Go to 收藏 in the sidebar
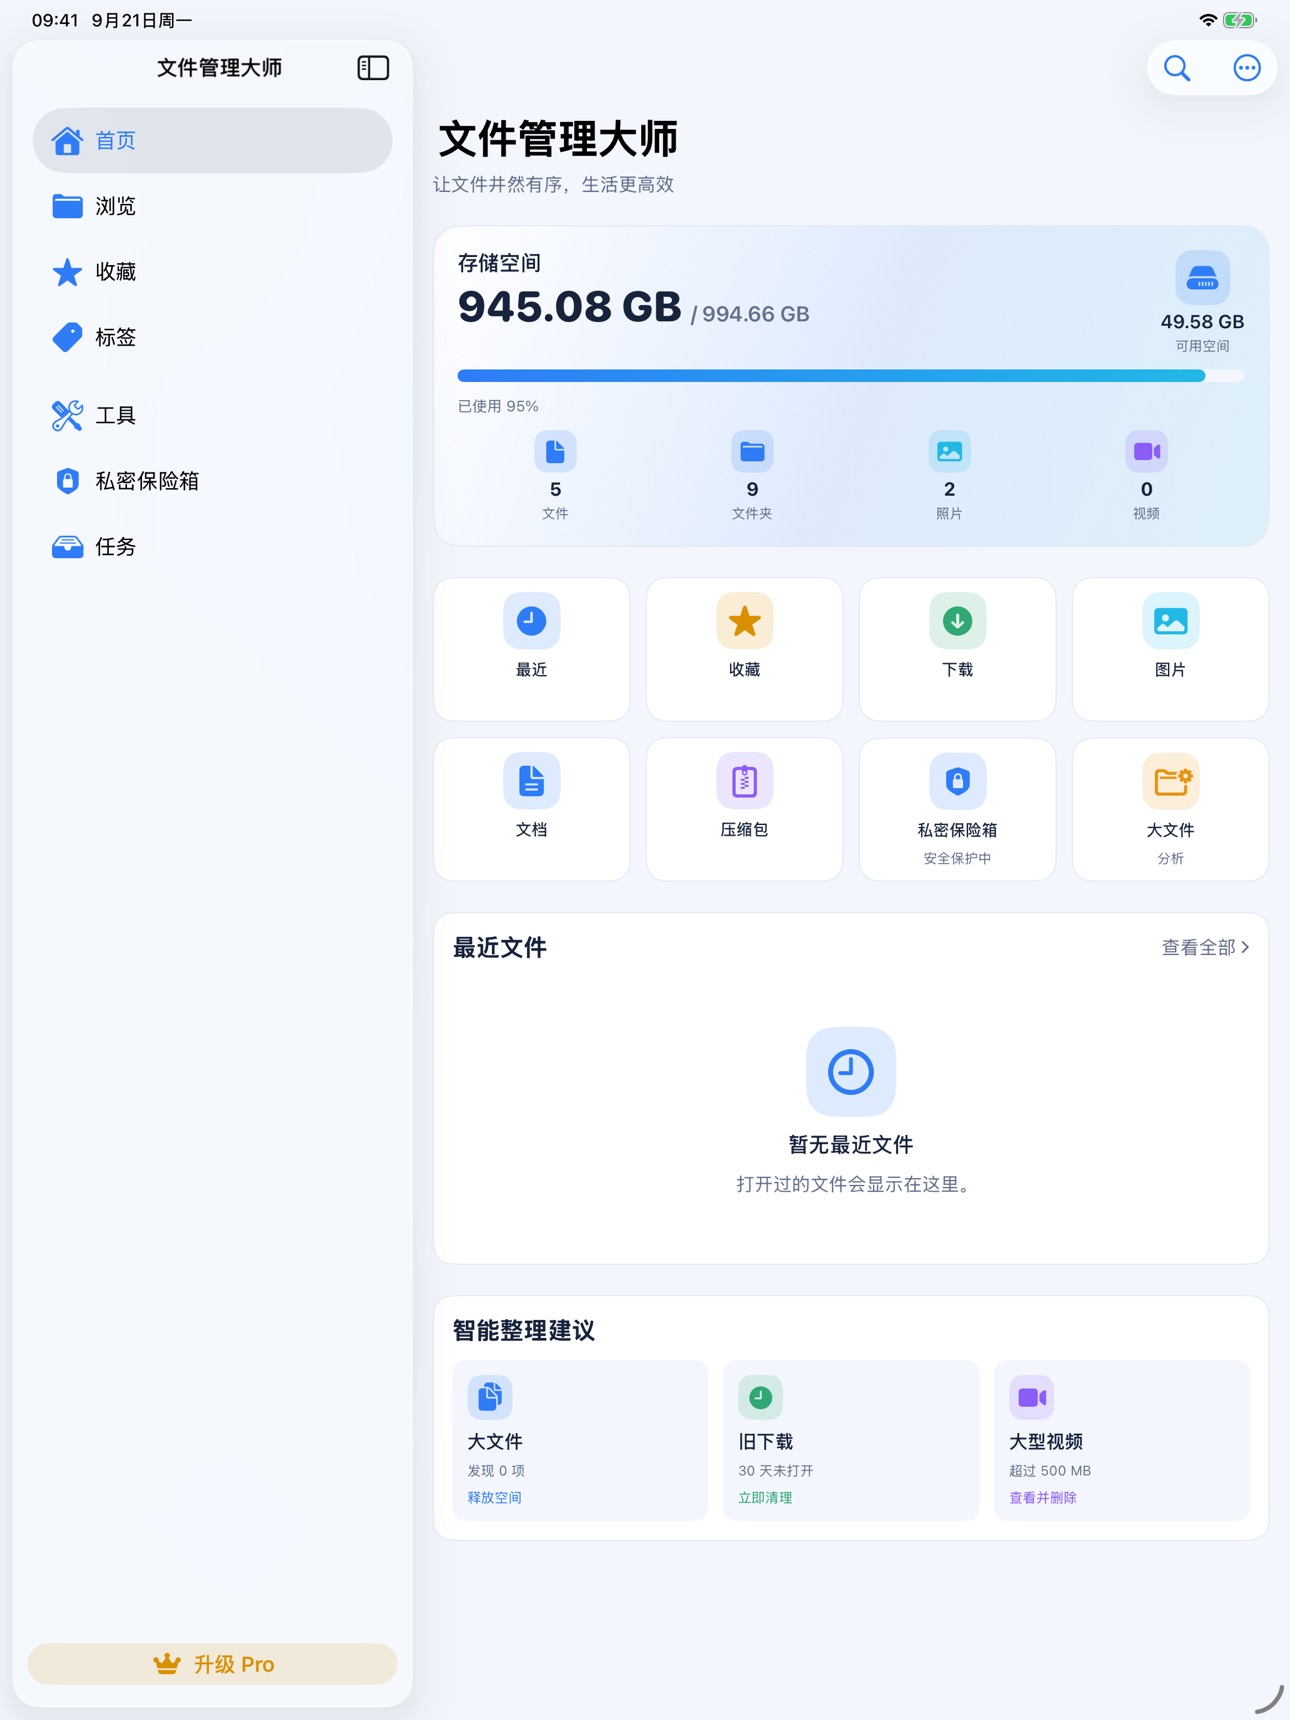 [212, 272]
